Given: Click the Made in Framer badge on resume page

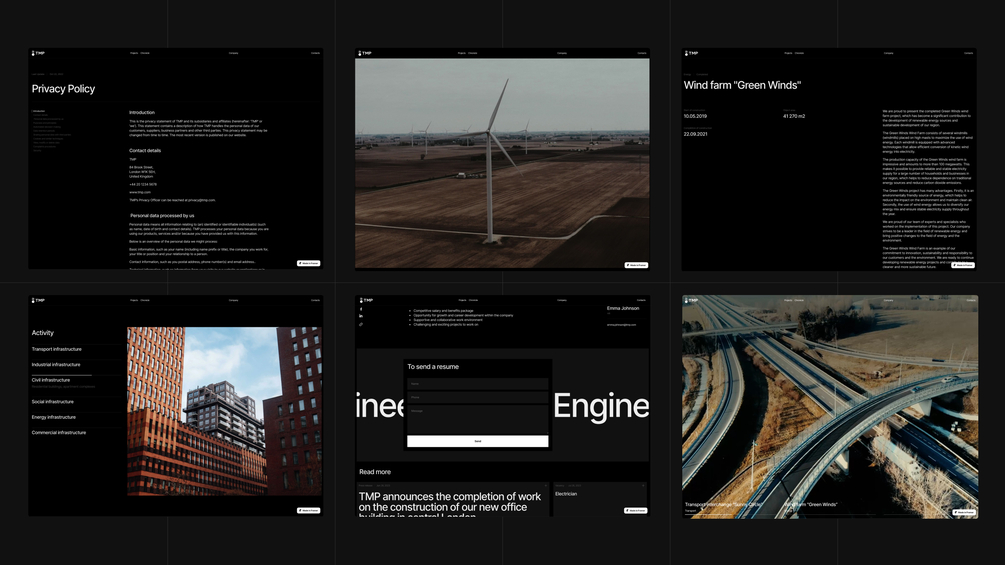Looking at the screenshot, I should click(x=635, y=511).
